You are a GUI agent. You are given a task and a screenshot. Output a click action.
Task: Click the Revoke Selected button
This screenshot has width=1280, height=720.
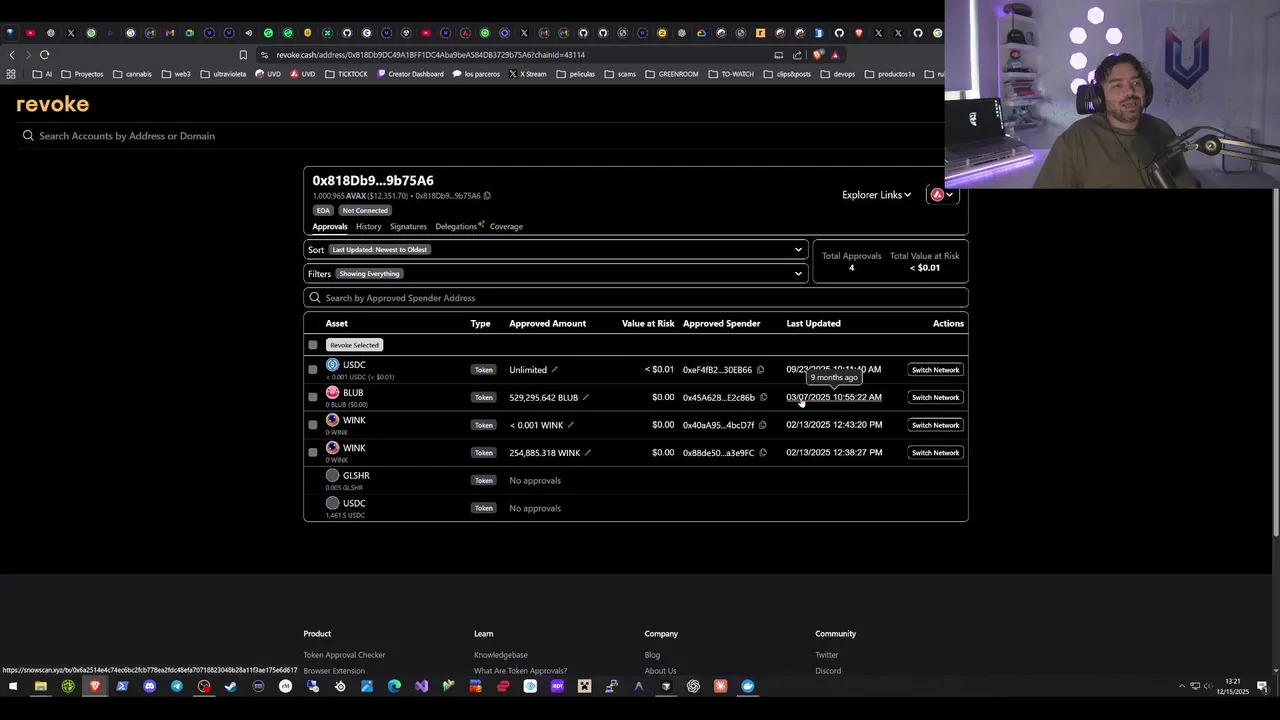(x=354, y=345)
